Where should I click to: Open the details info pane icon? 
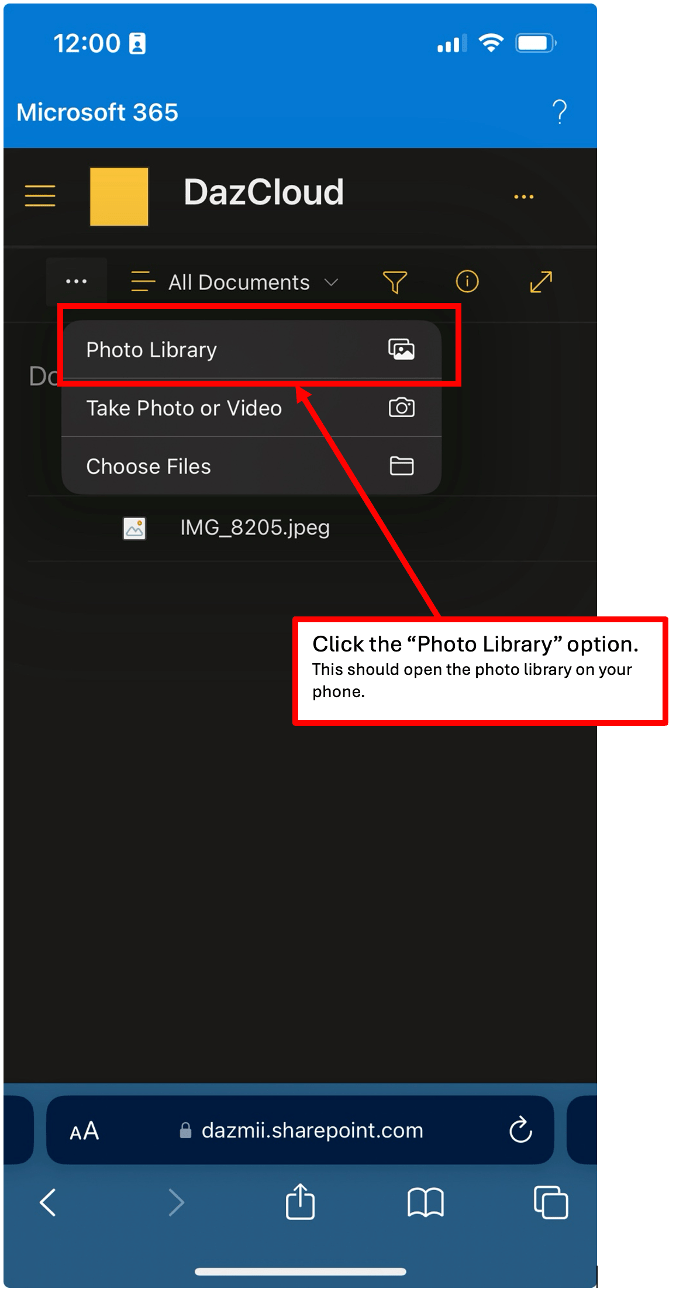pos(467,283)
